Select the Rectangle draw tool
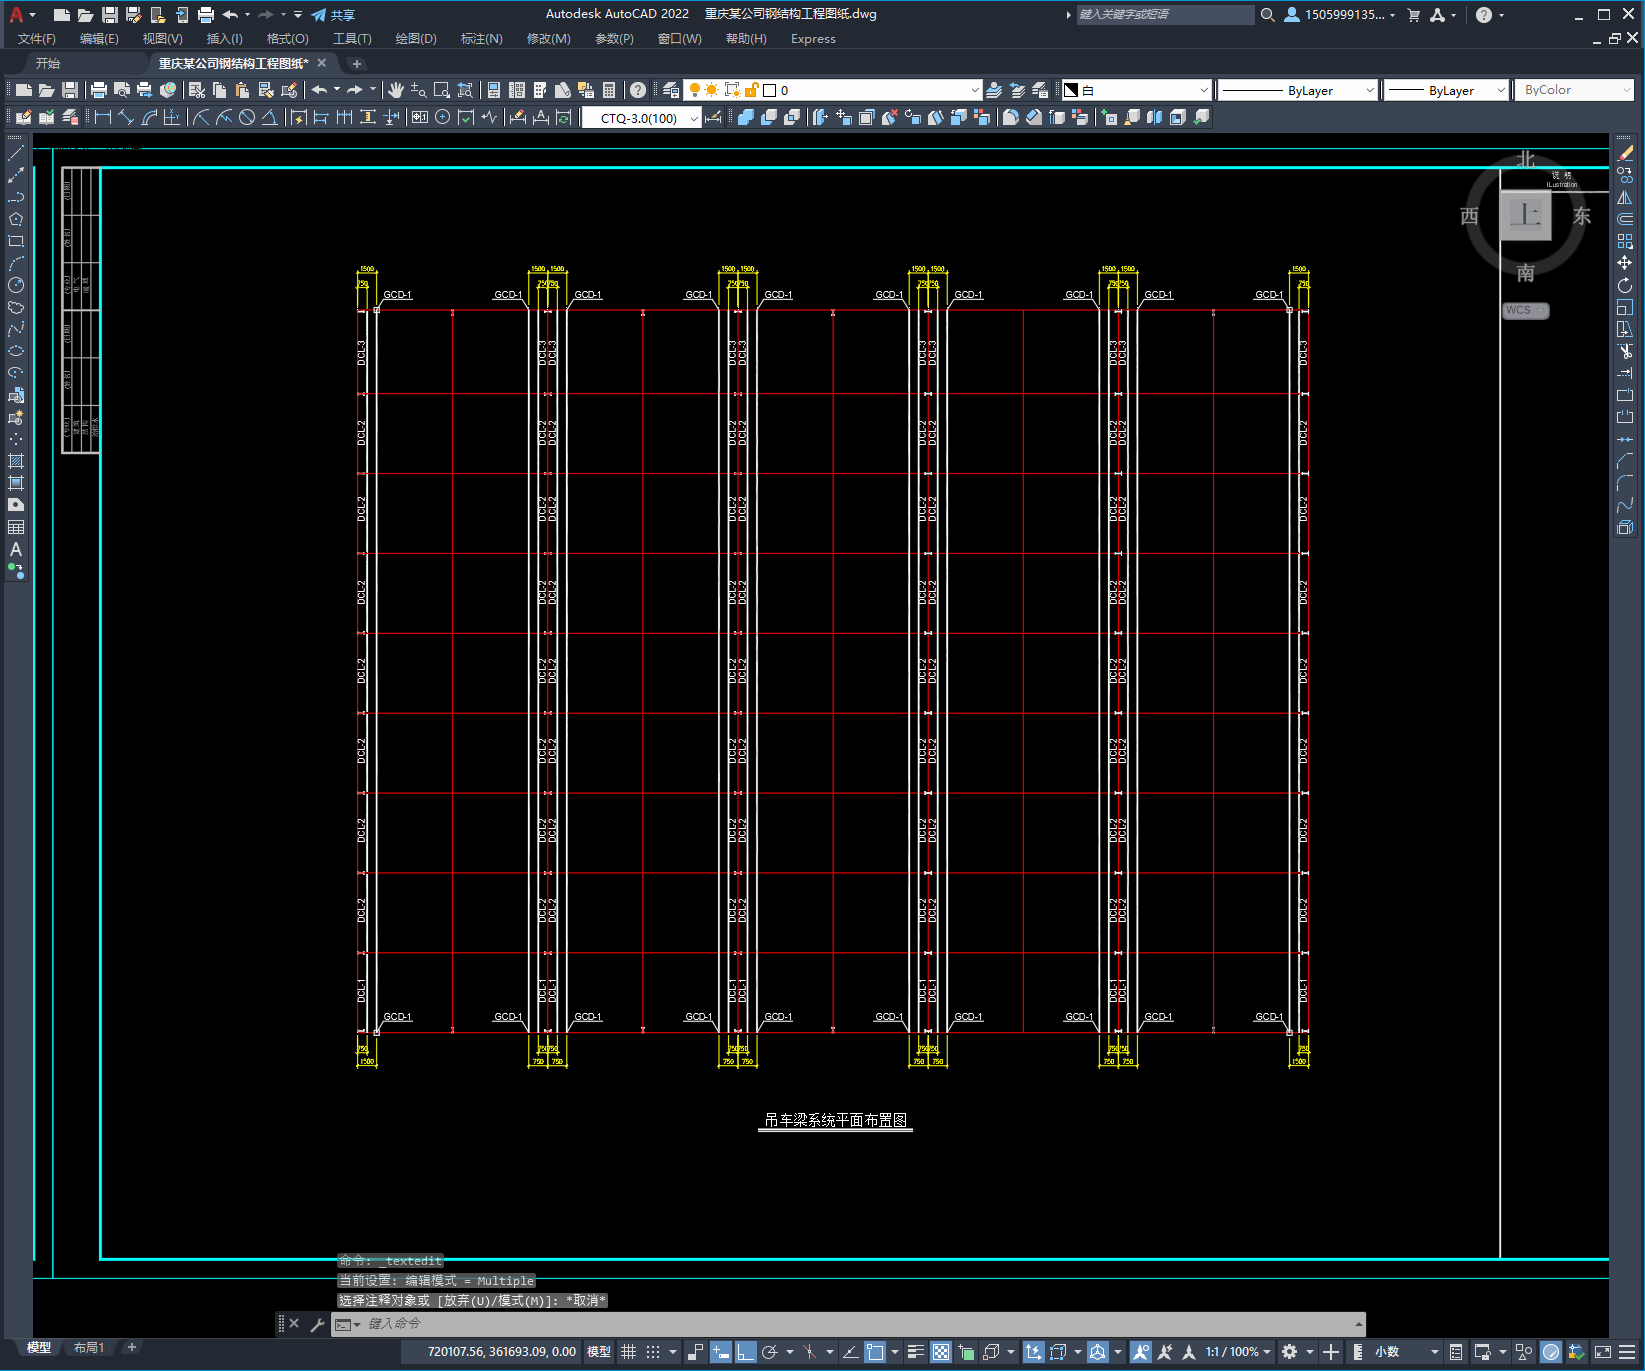1645x1371 pixels. (x=16, y=241)
